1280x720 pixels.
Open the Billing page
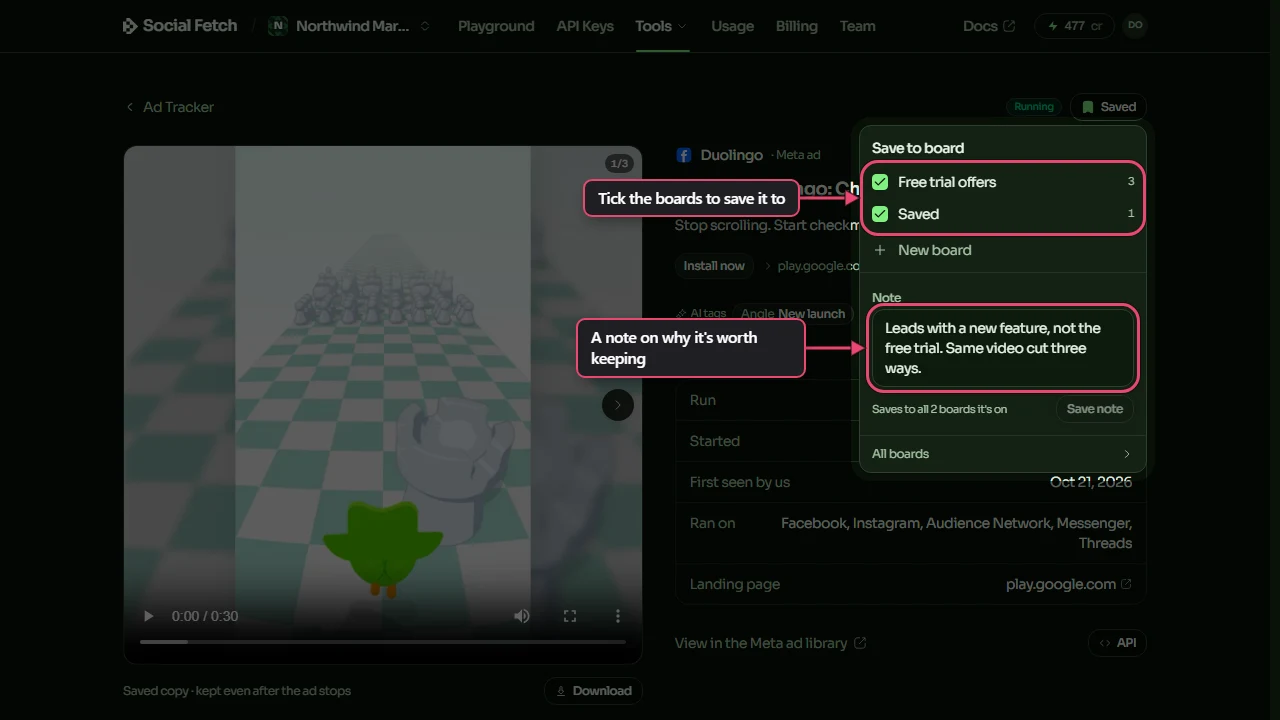(796, 26)
